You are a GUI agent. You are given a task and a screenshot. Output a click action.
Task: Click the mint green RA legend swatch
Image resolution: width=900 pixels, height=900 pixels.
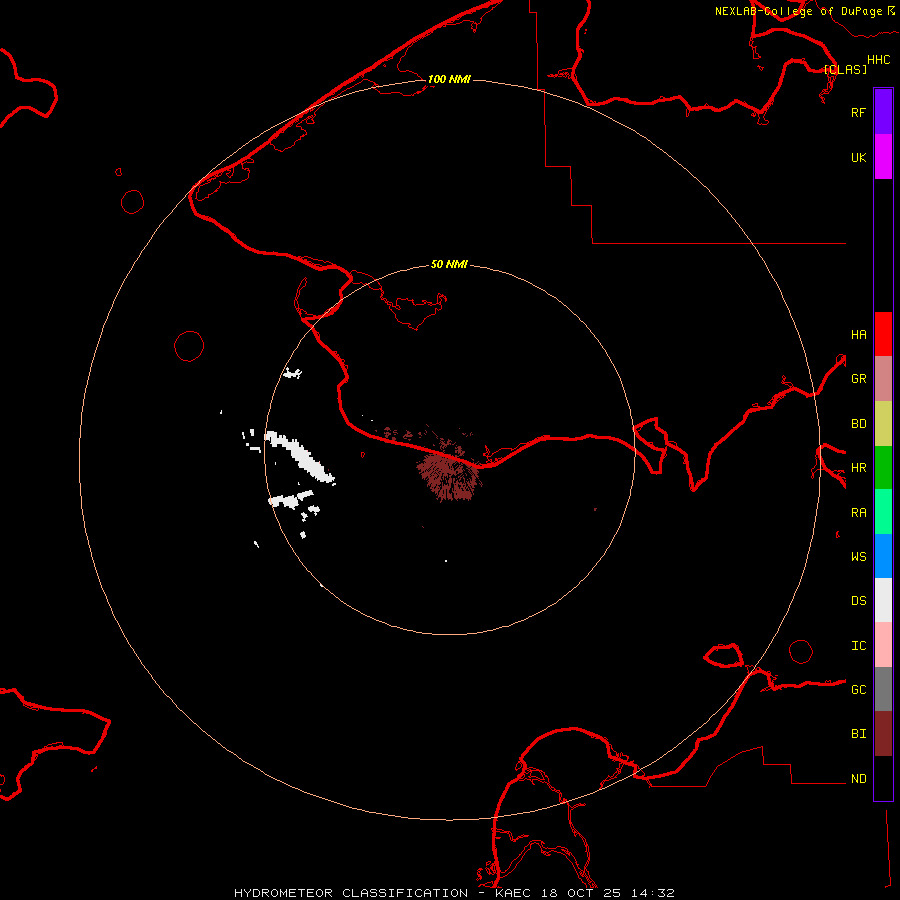[x=883, y=512]
